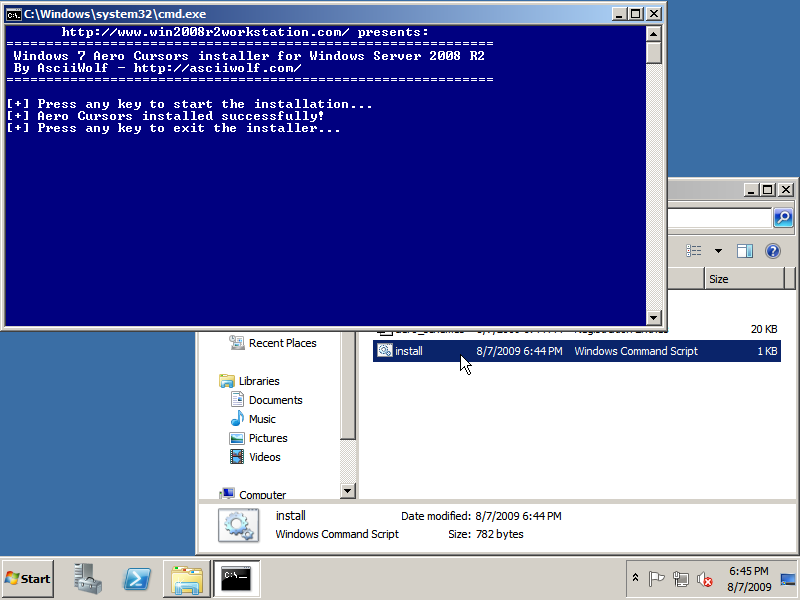
Task: Launch Windows PowerShell from the taskbar
Action: coord(137,579)
